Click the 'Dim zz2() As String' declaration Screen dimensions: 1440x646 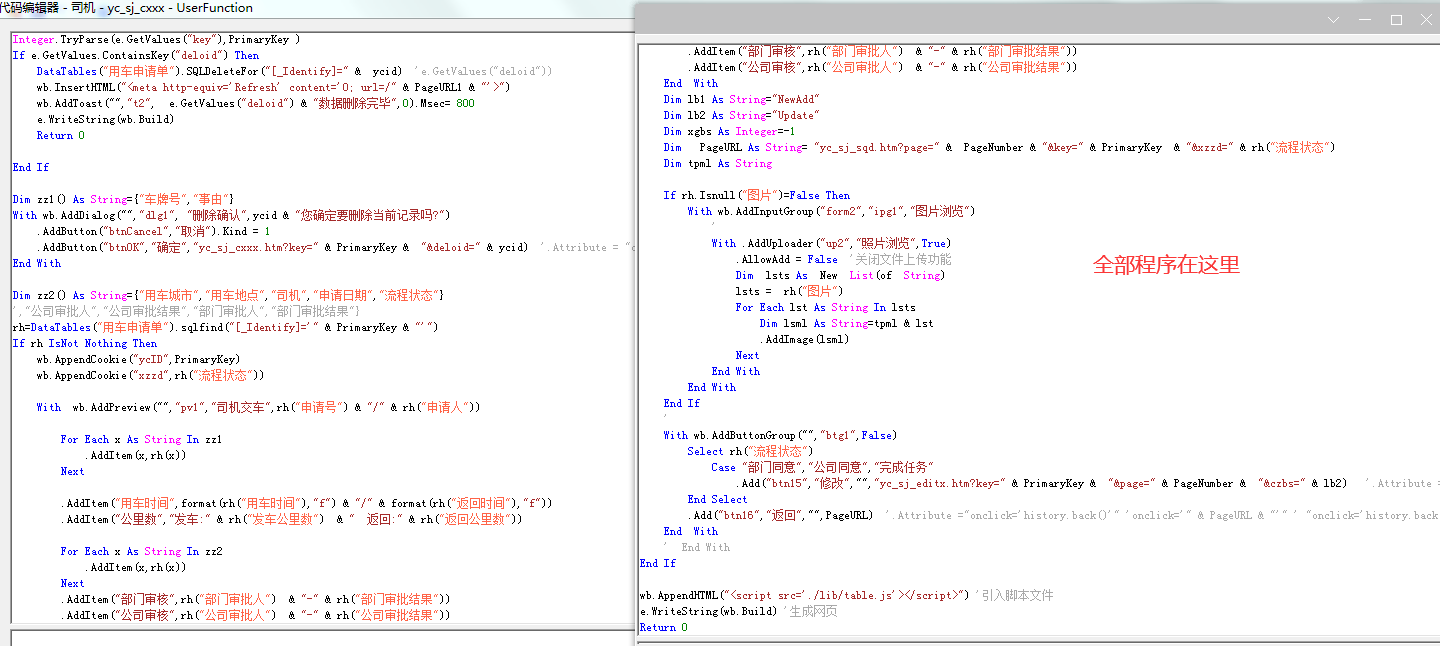228,295
